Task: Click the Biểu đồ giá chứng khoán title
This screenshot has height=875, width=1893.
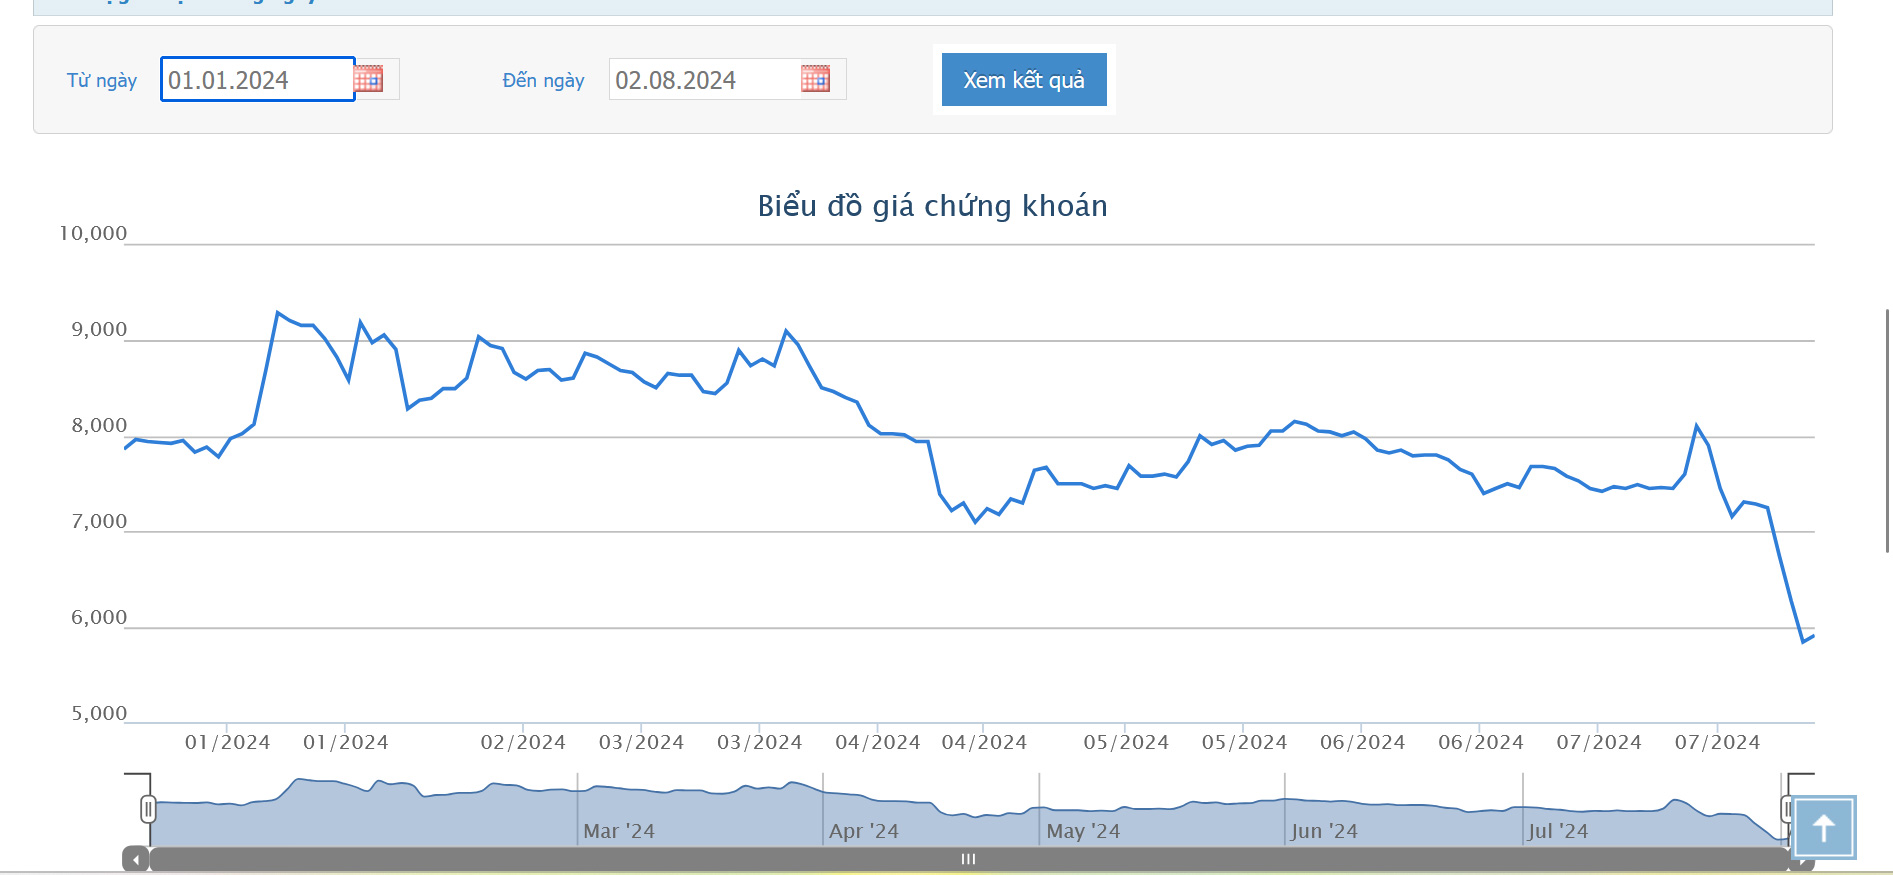Action: (x=932, y=206)
